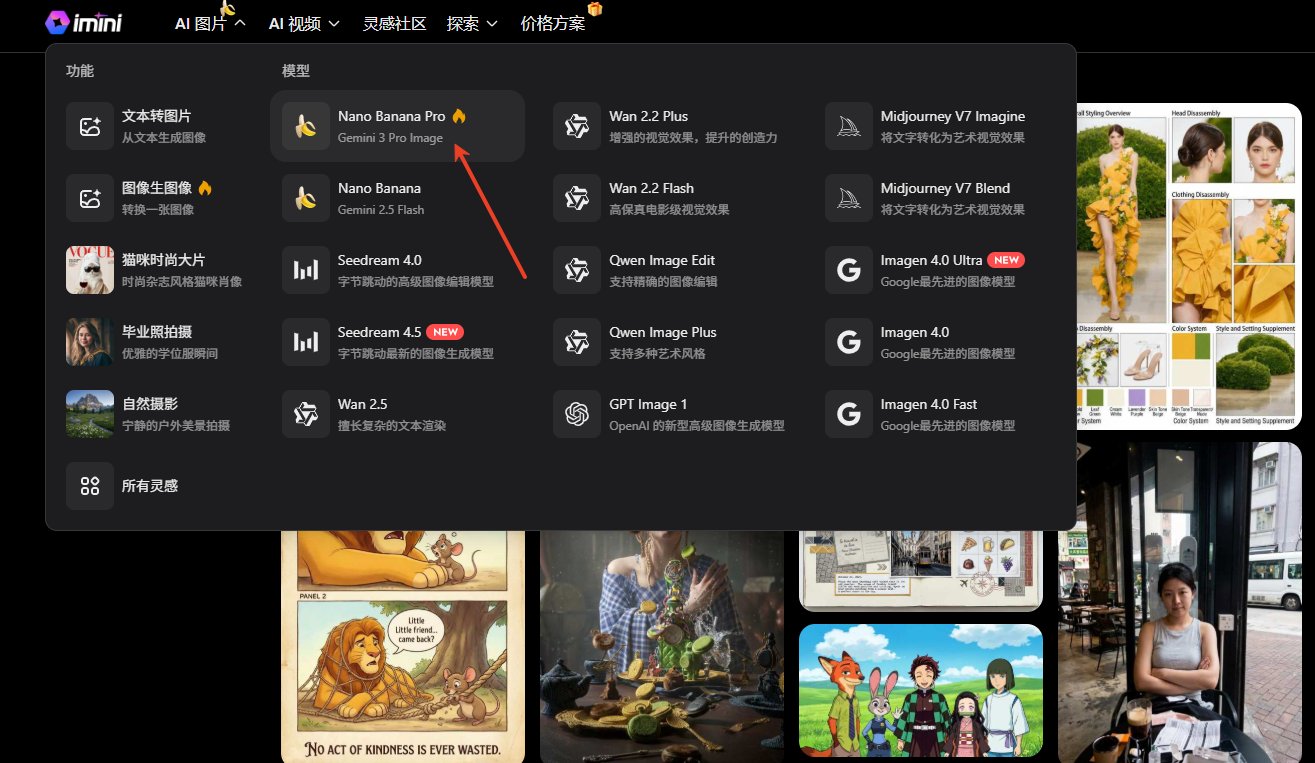This screenshot has height=763, width=1315.
Task: Select the Nano Banana Pro banana icon
Action: click(305, 126)
